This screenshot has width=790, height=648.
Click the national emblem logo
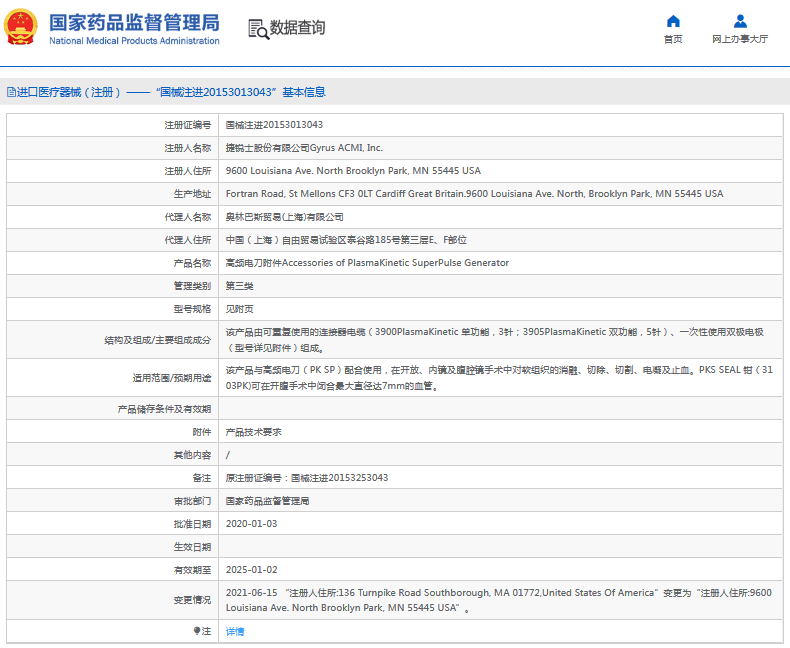(21, 27)
